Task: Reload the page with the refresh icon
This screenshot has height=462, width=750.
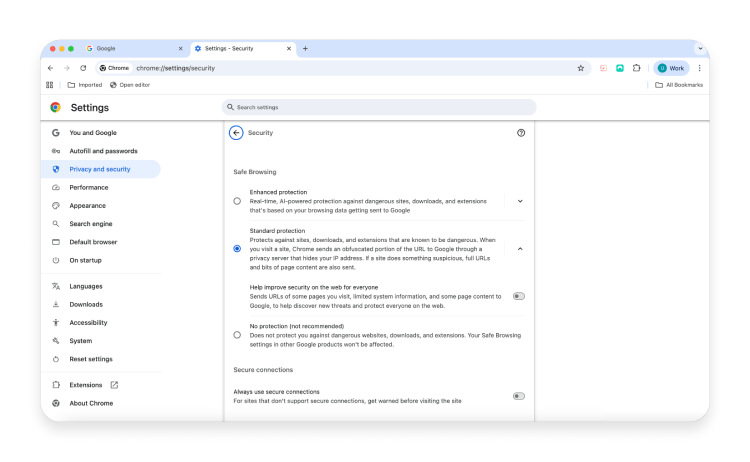Action: 83,68
